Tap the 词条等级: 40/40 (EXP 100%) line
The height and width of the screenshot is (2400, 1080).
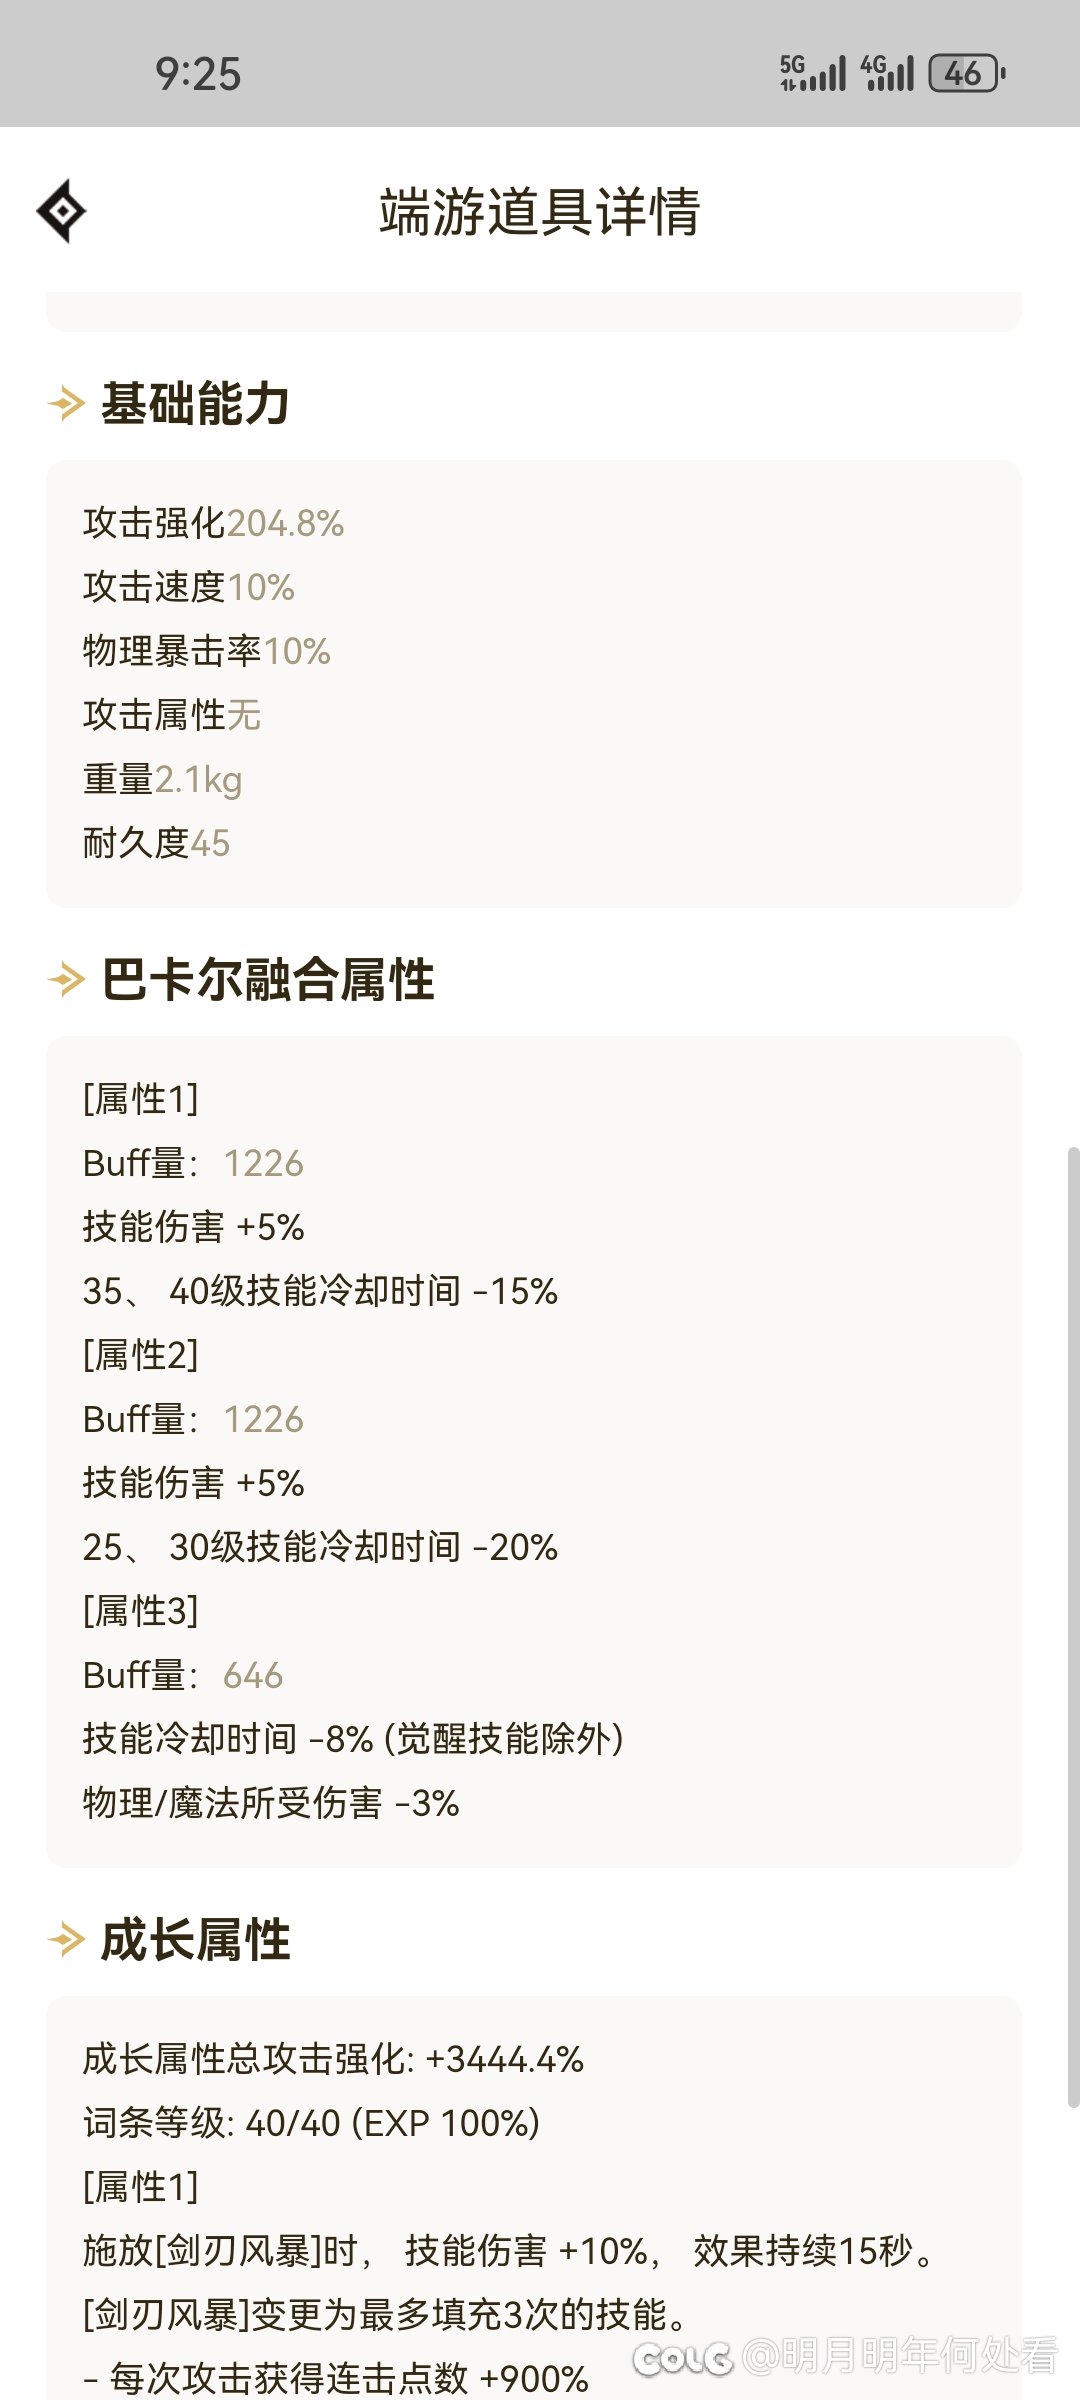click(312, 2123)
